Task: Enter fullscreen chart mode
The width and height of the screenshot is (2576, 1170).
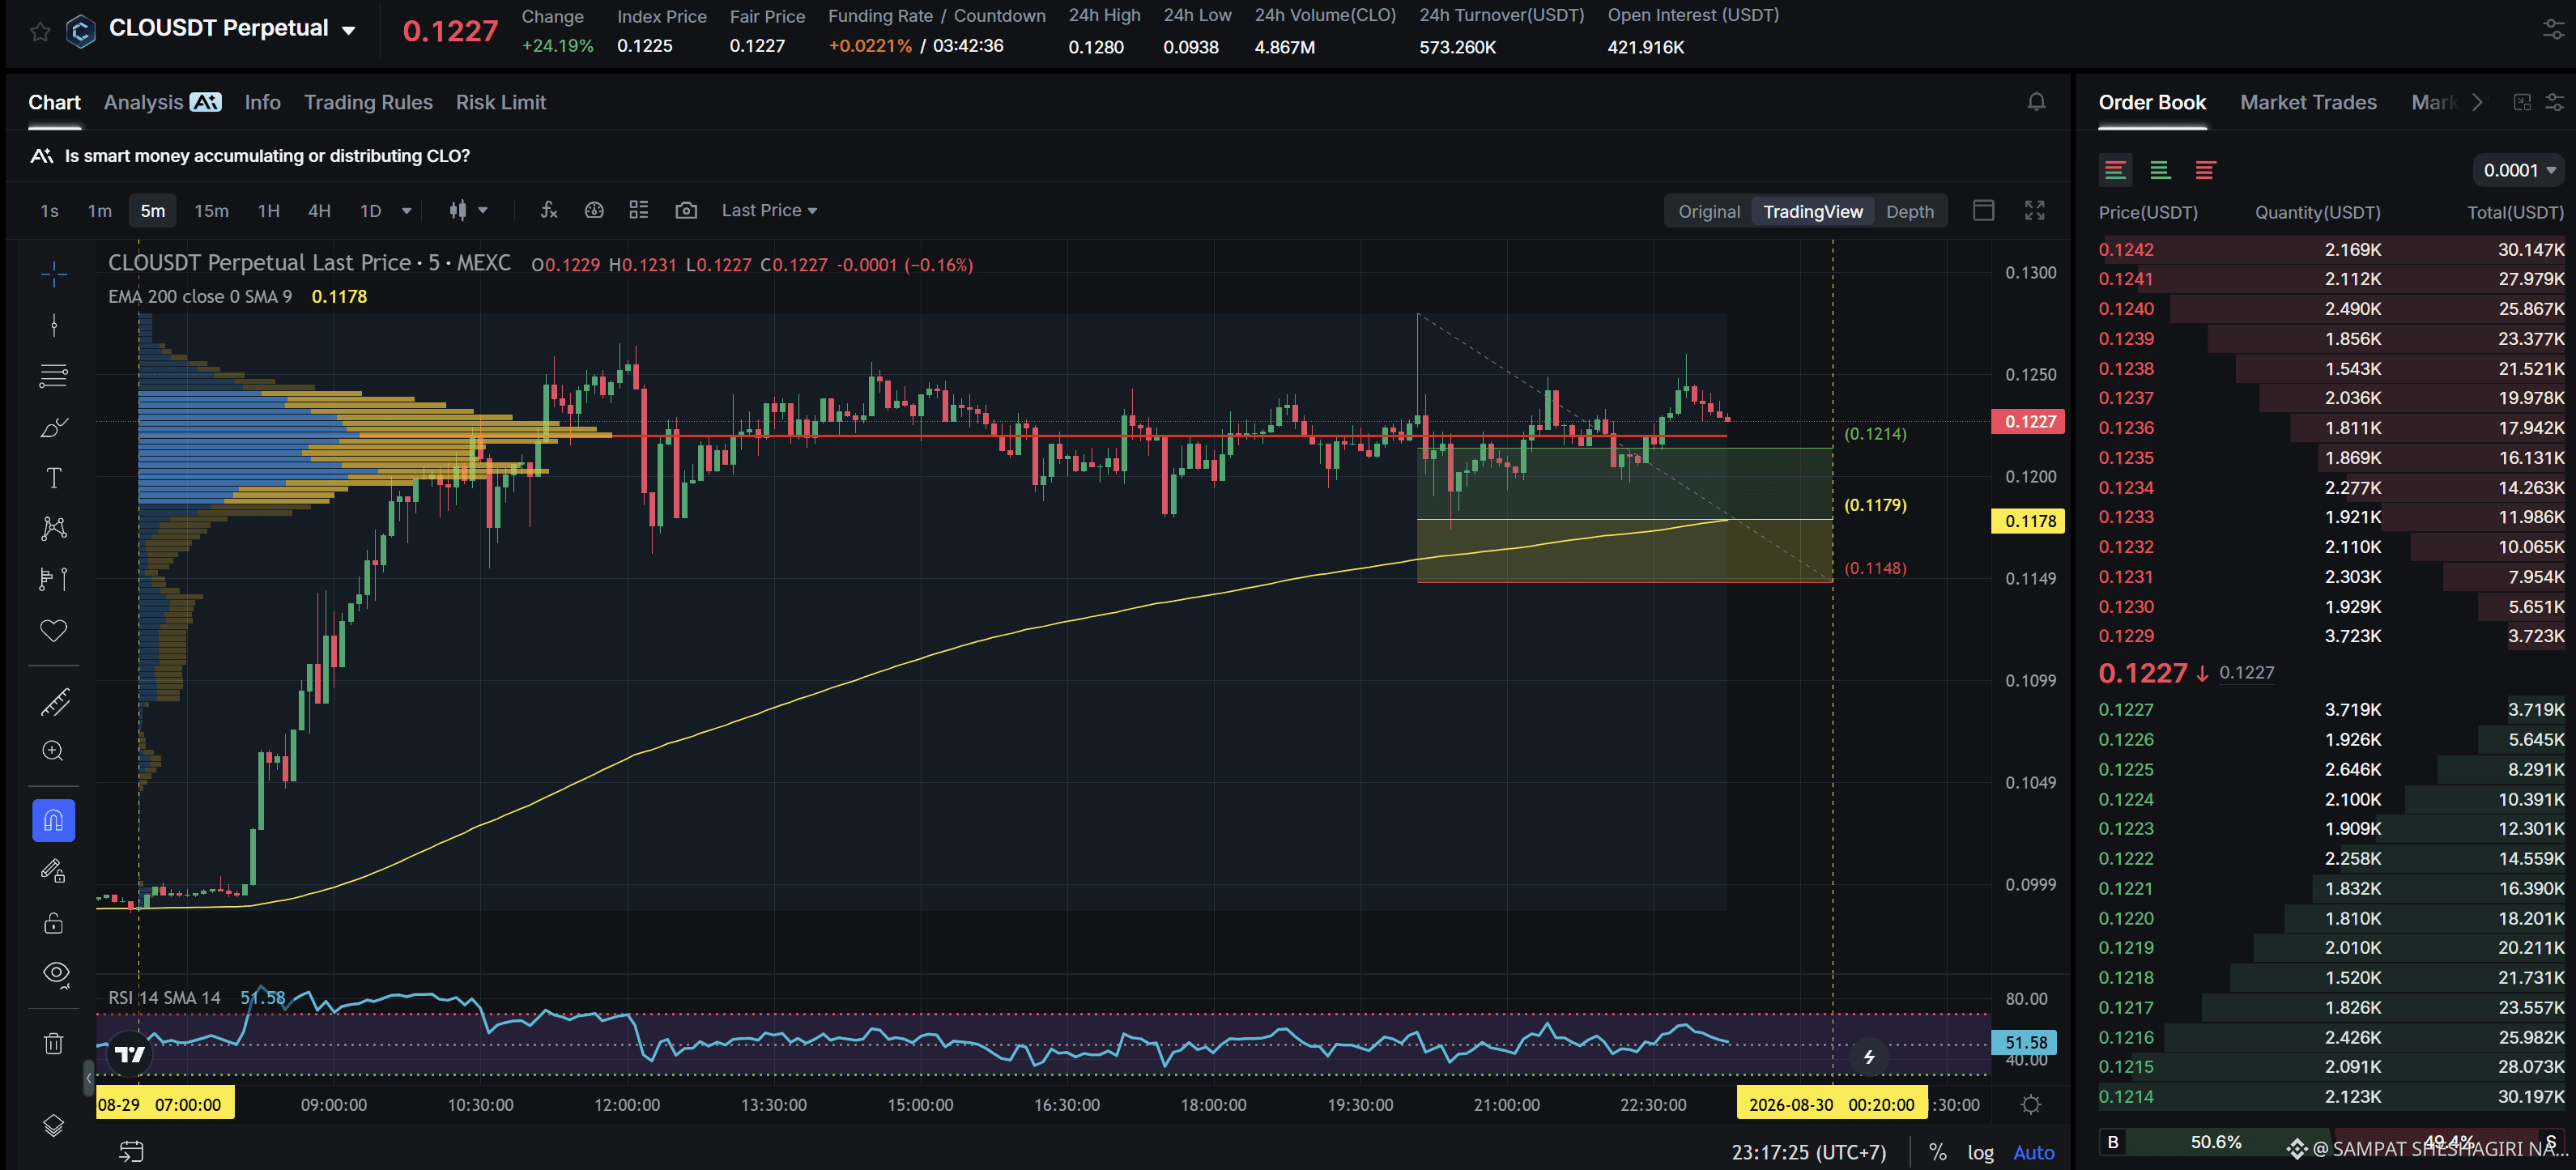Action: pos(2034,210)
